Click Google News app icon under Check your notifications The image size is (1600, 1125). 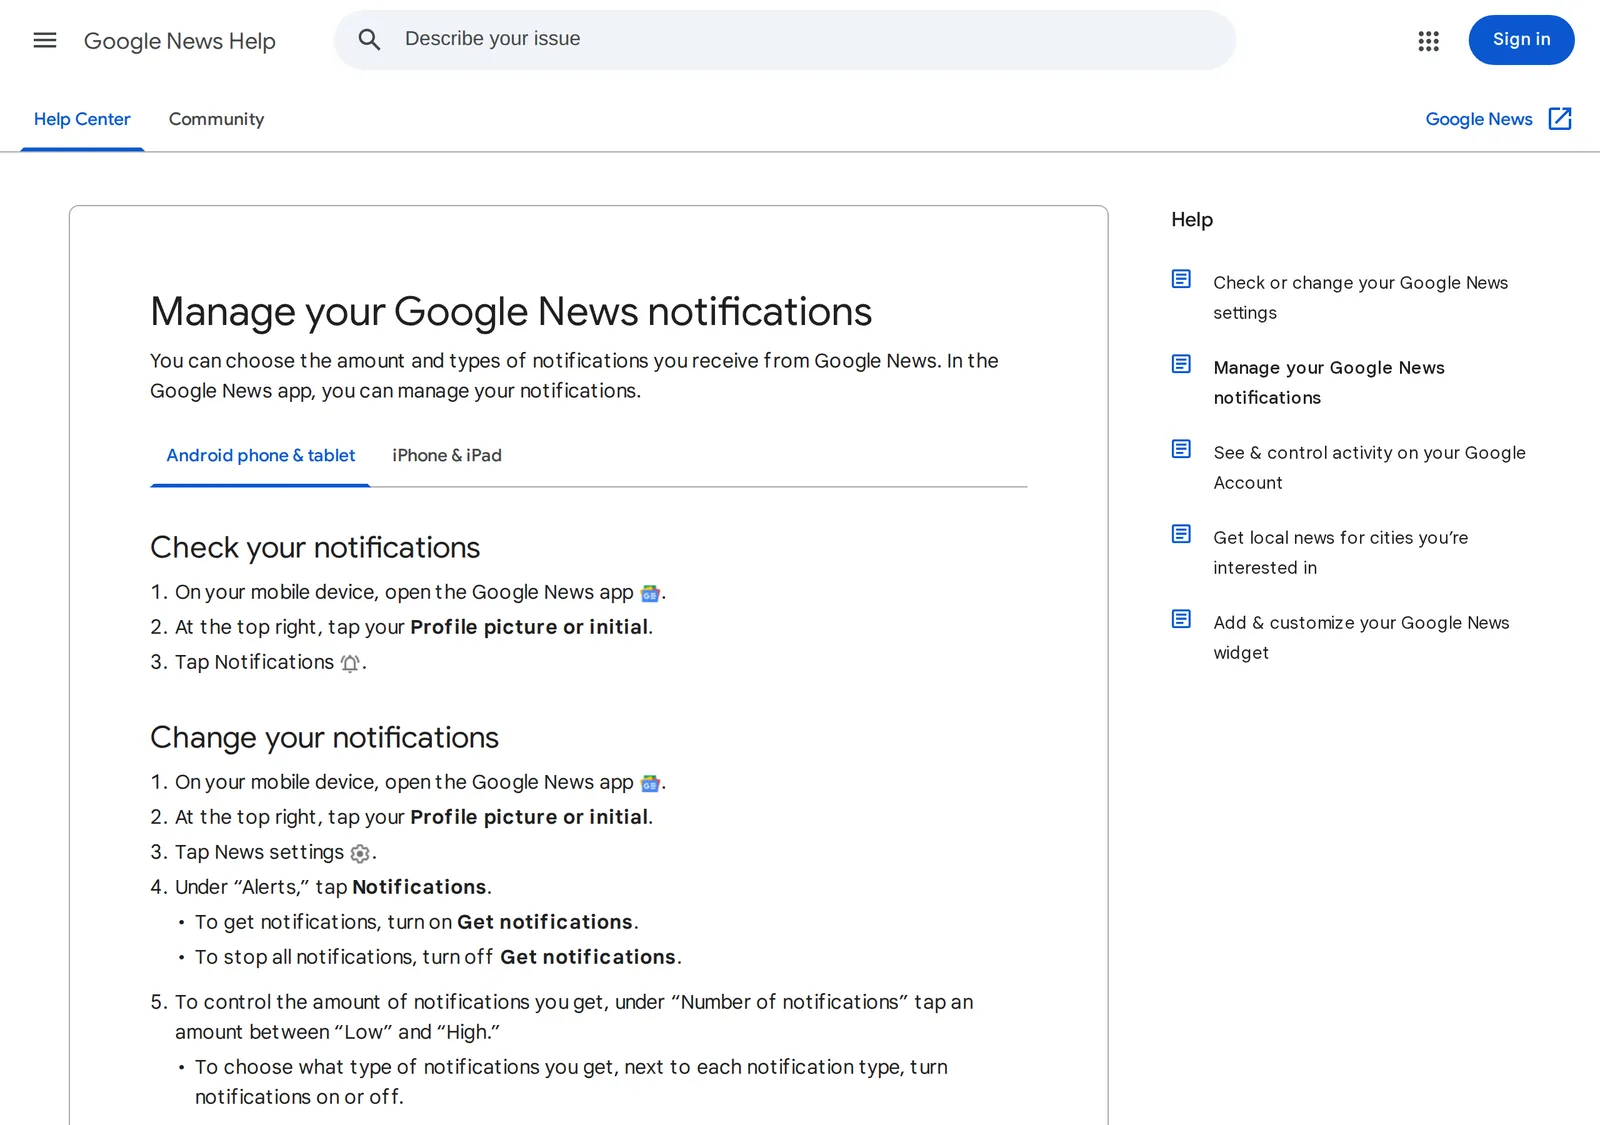click(x=650, y=594)
